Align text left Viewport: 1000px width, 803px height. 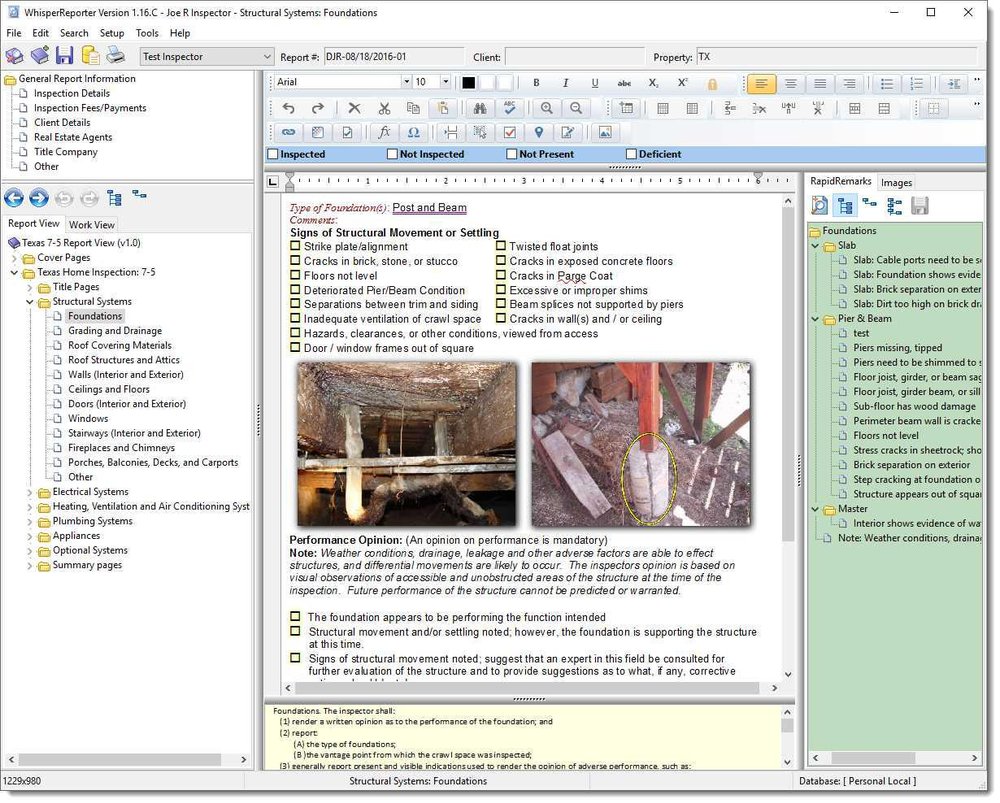(x=761, y=84)
